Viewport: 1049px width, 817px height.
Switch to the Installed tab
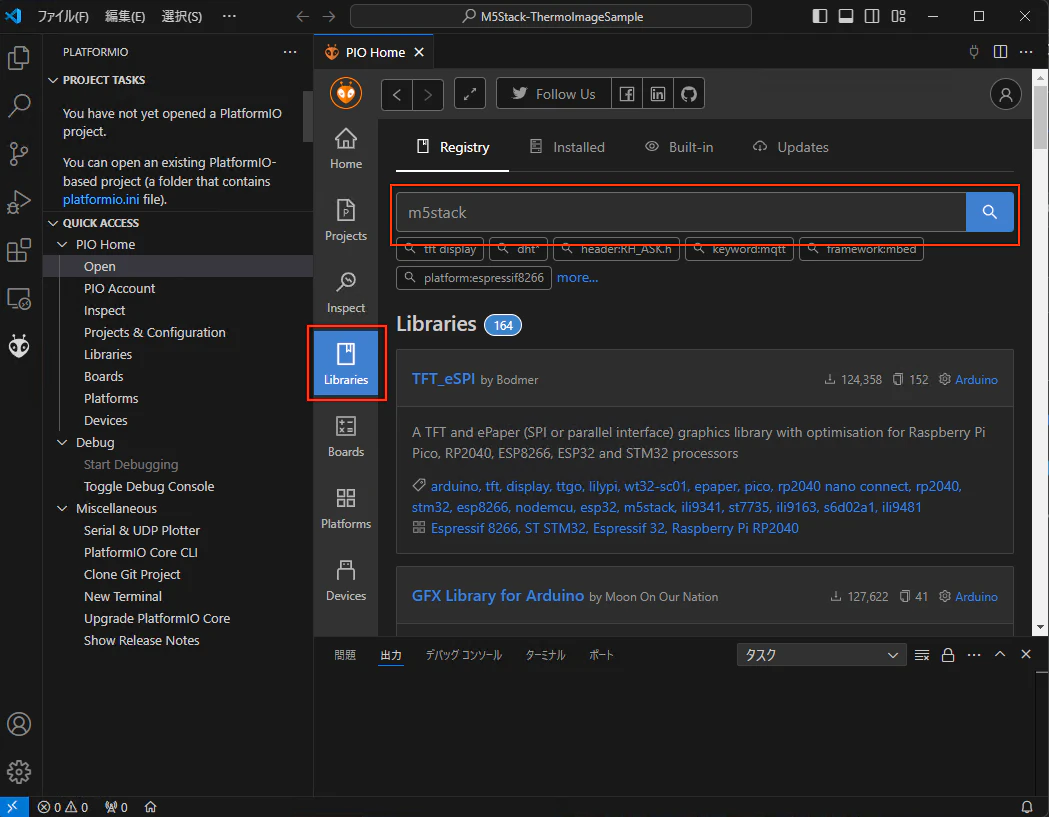[567, 147]
